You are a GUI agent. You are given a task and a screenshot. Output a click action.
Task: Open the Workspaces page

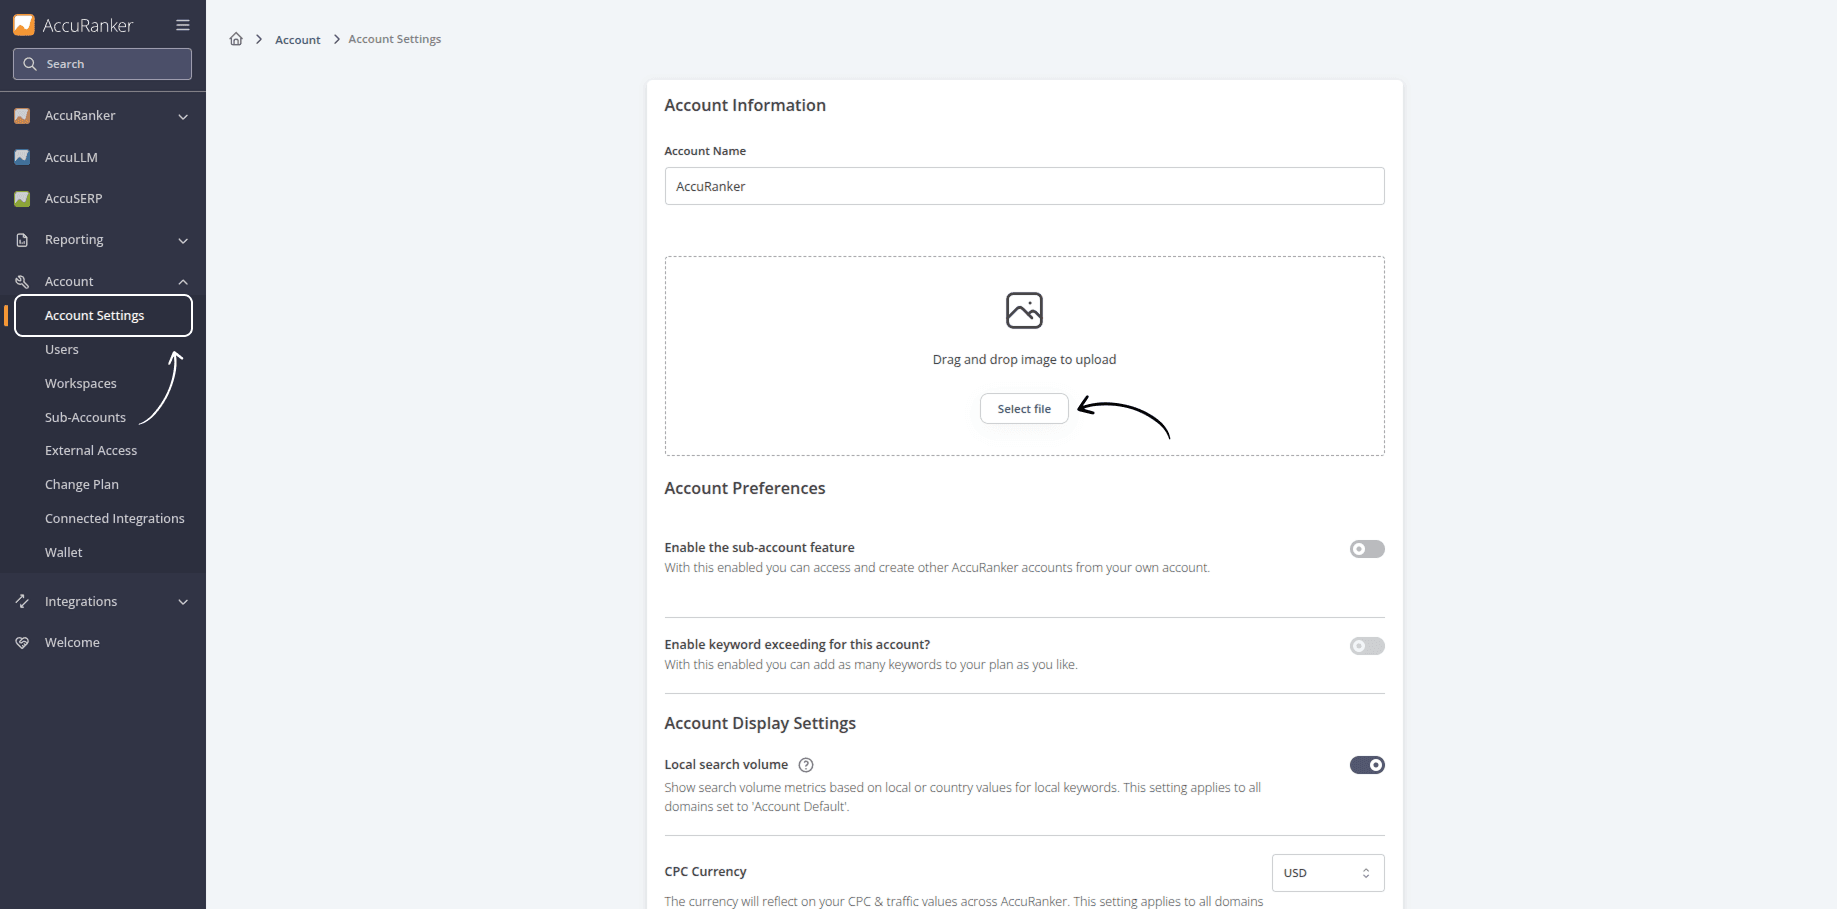(81, 384)
